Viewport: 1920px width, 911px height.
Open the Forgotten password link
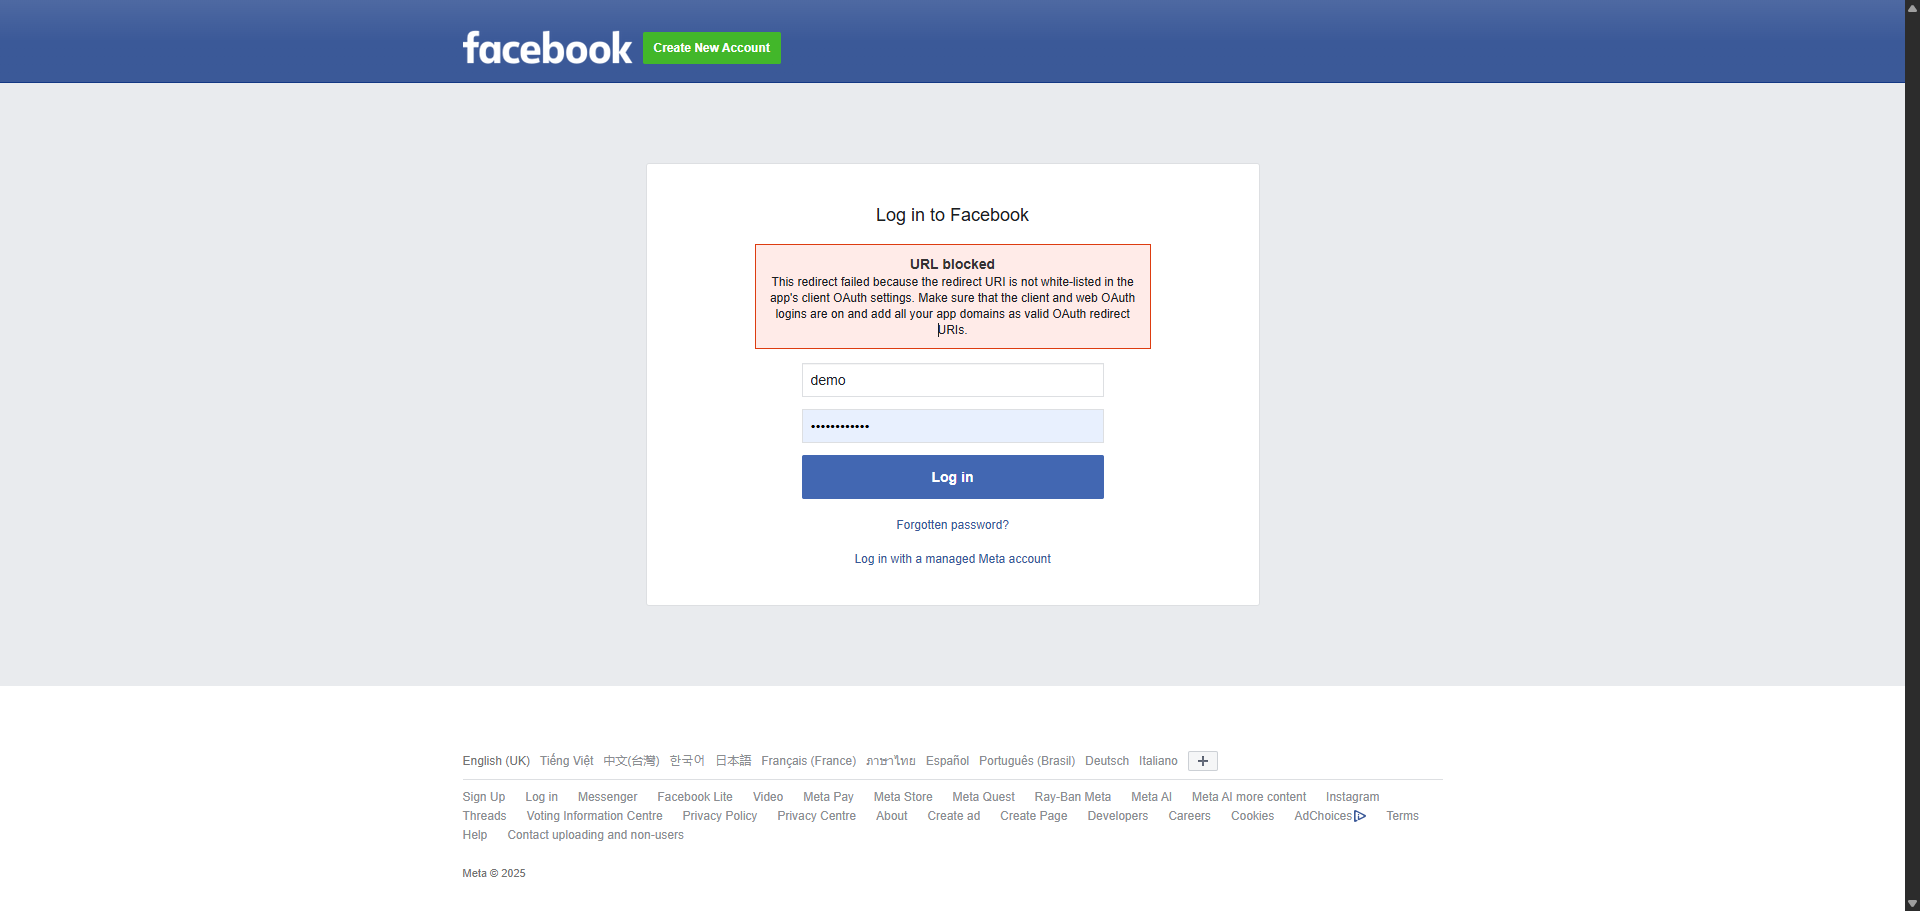point(952,525)
